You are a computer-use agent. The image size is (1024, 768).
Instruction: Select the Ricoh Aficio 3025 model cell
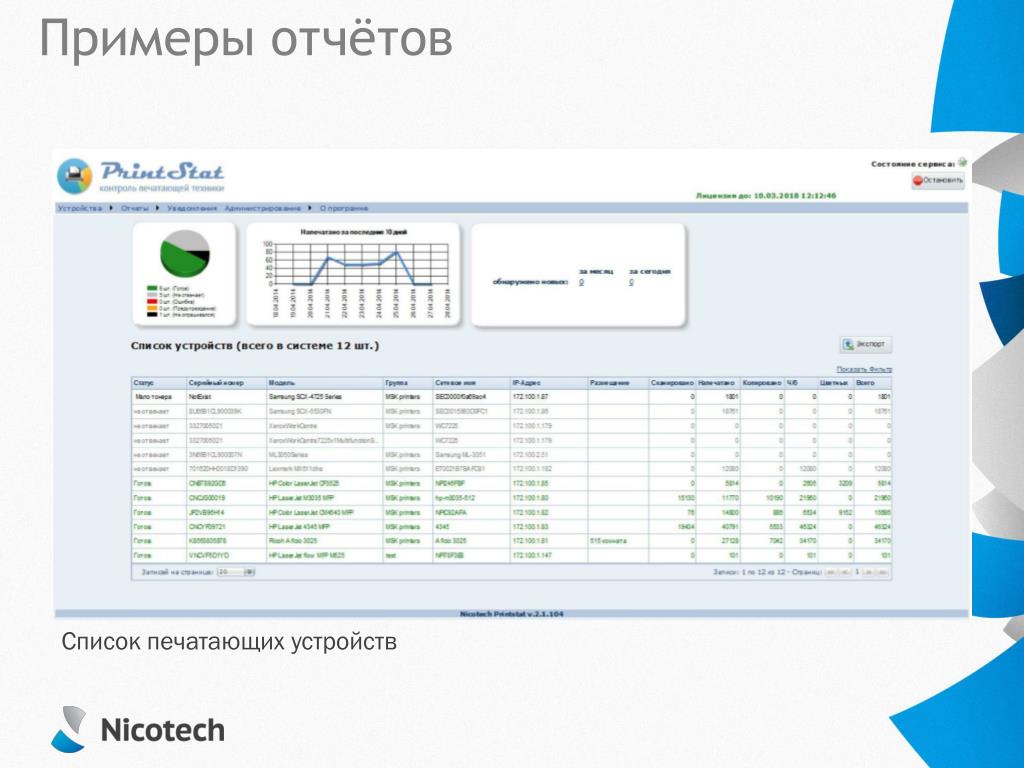tap(325, 541)
